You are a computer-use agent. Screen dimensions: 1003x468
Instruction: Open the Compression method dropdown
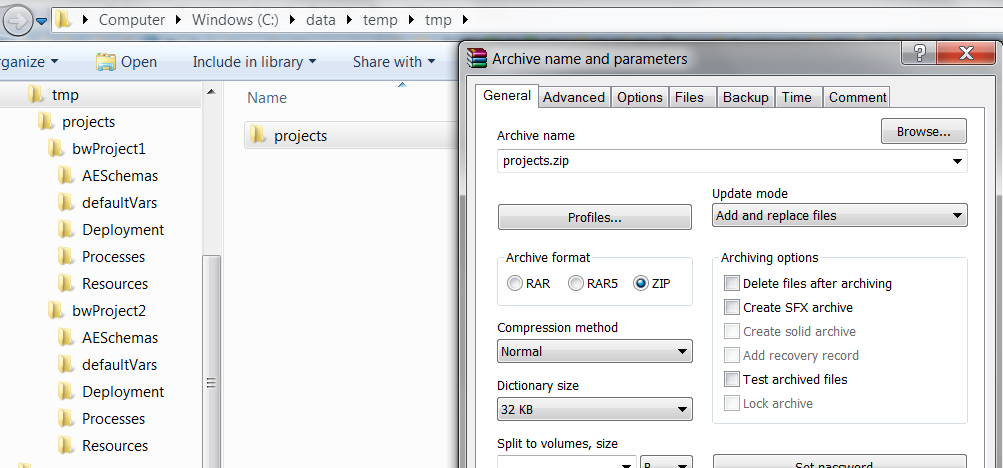click(682, 352)
